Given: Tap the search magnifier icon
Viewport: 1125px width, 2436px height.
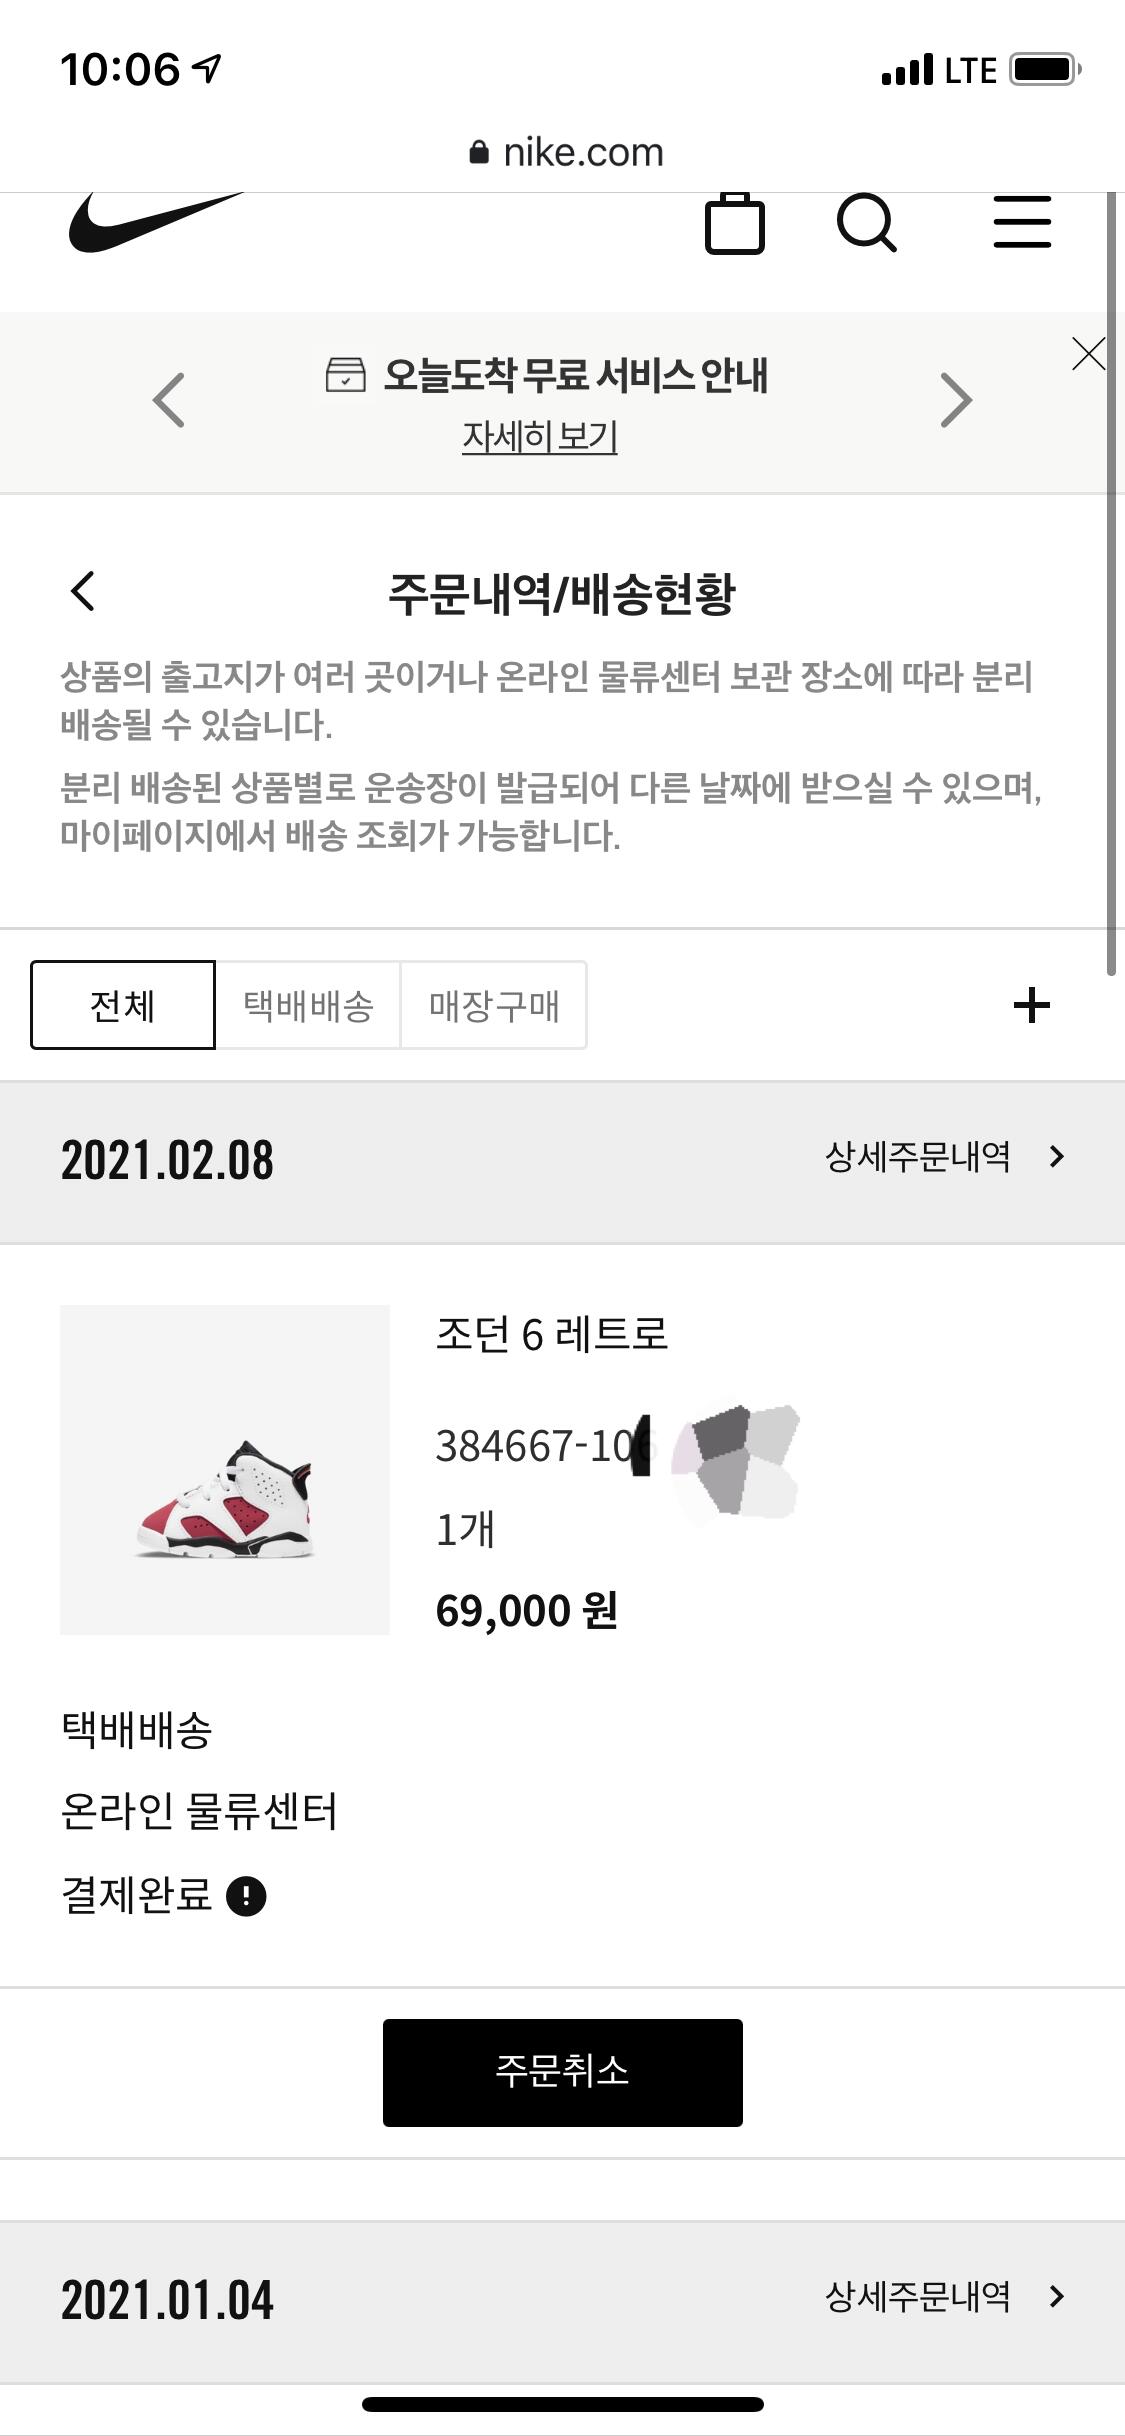Looking at the screenshot, I should point(866,222).
